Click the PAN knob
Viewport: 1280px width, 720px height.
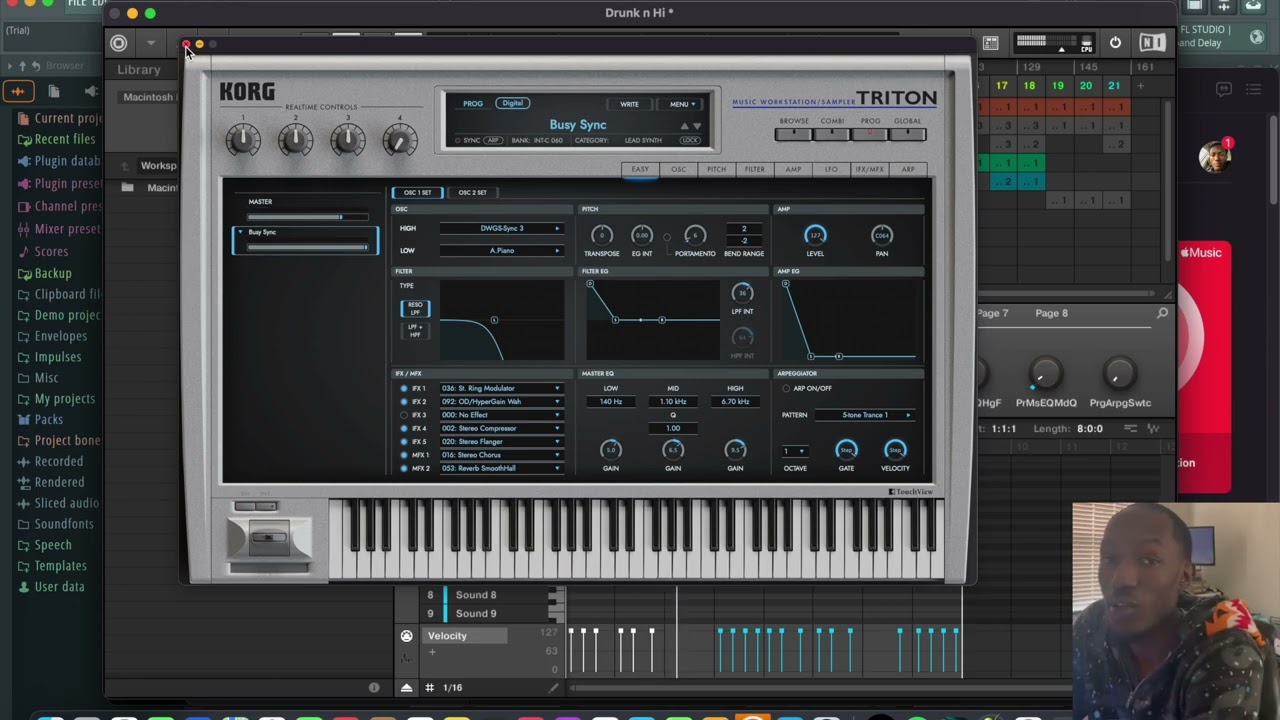click(881, 235)
